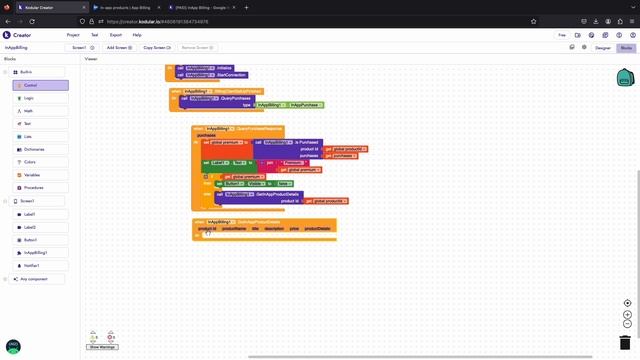Open the browser application menu

(632, 21)
